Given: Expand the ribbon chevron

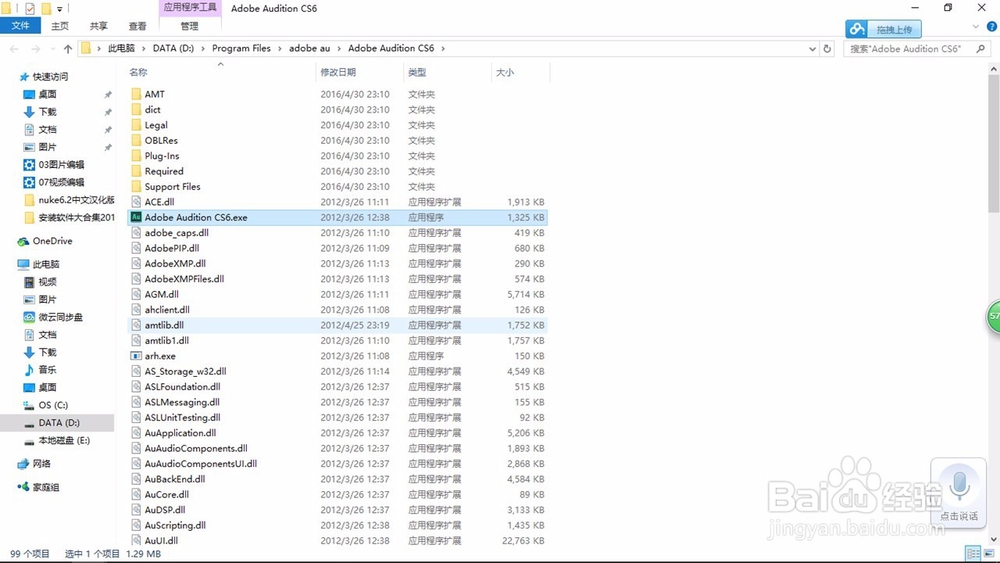Looking at the screenshot, I should (976, 27).
